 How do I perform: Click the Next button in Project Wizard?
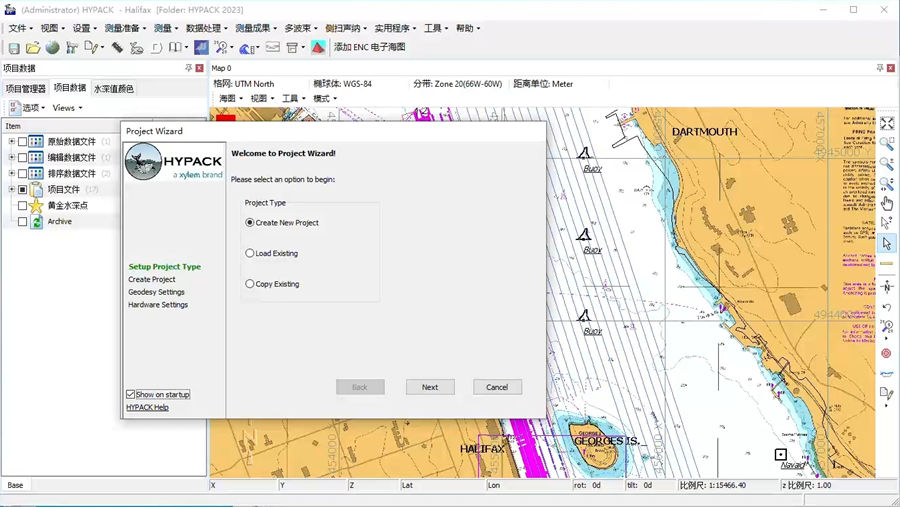coord(430,387)
